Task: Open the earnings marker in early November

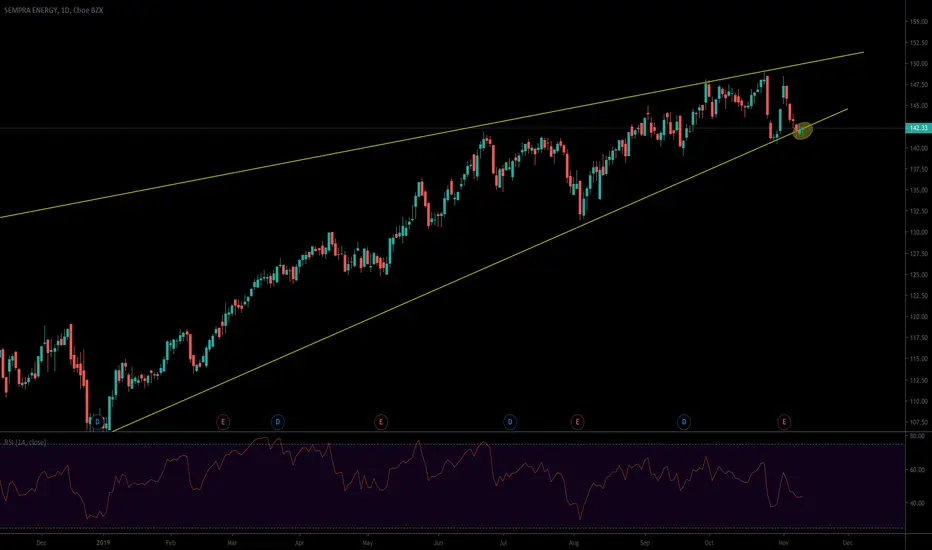Action: [784, 422]
